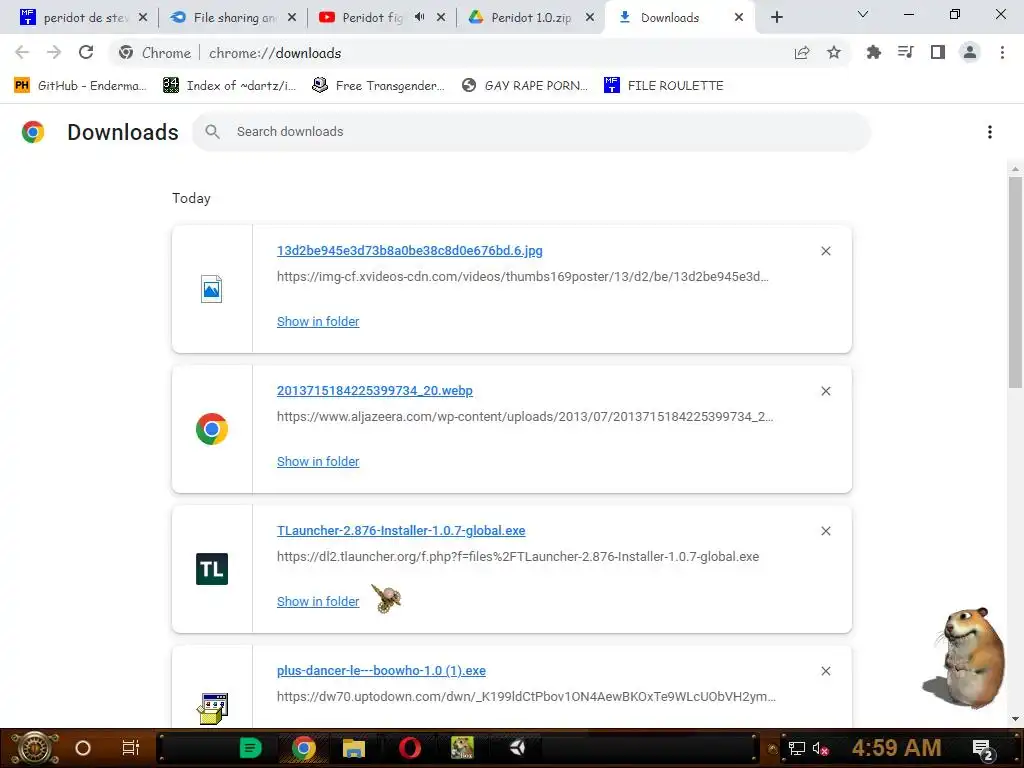Screen dimensions: 1024x768
Task: Open the 'FILE ROULETTE' bookmark
Action: pos(664,86)
